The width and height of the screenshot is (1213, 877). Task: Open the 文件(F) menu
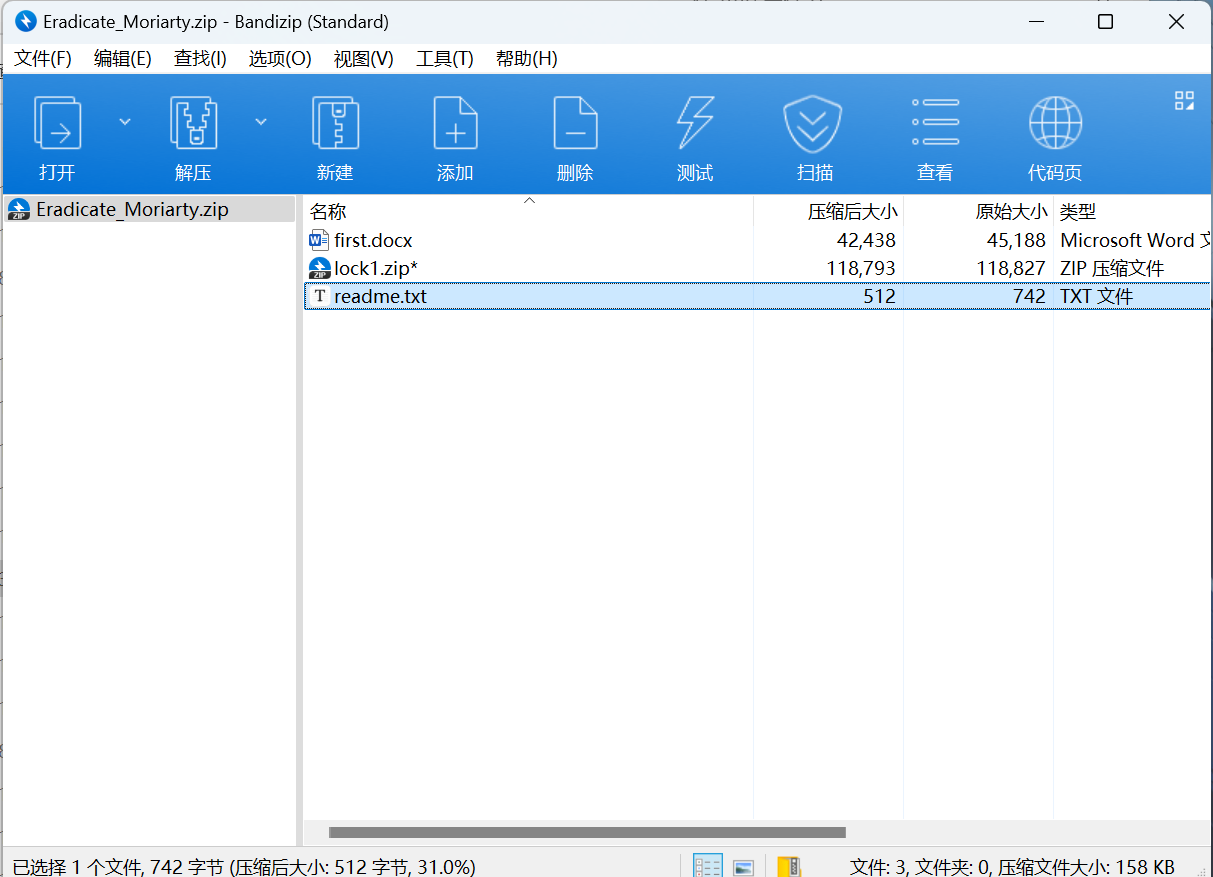click(43, 58)
